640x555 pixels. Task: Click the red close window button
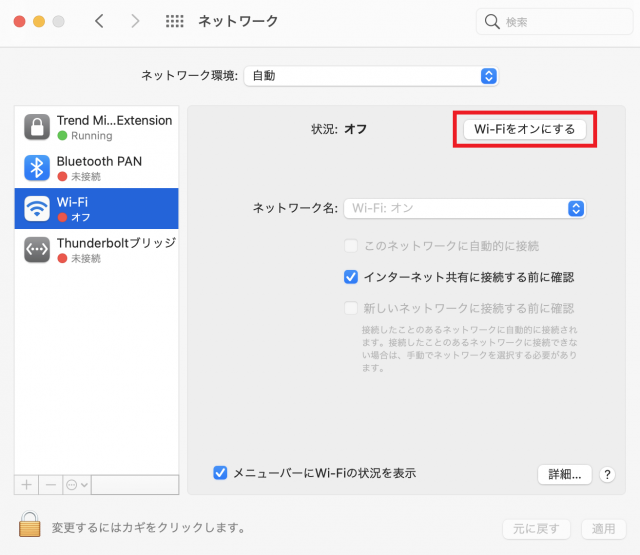click(x=20, y=21)
